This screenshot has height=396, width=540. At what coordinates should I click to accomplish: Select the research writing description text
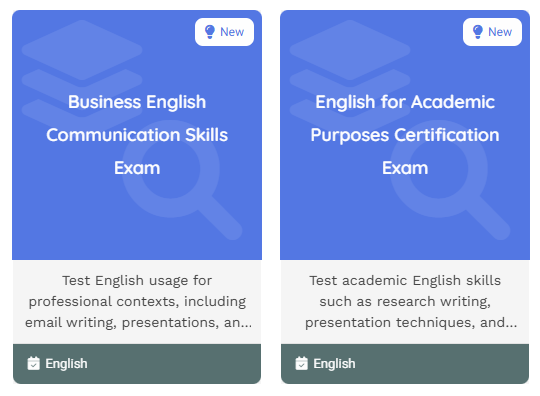coord(405,301)
